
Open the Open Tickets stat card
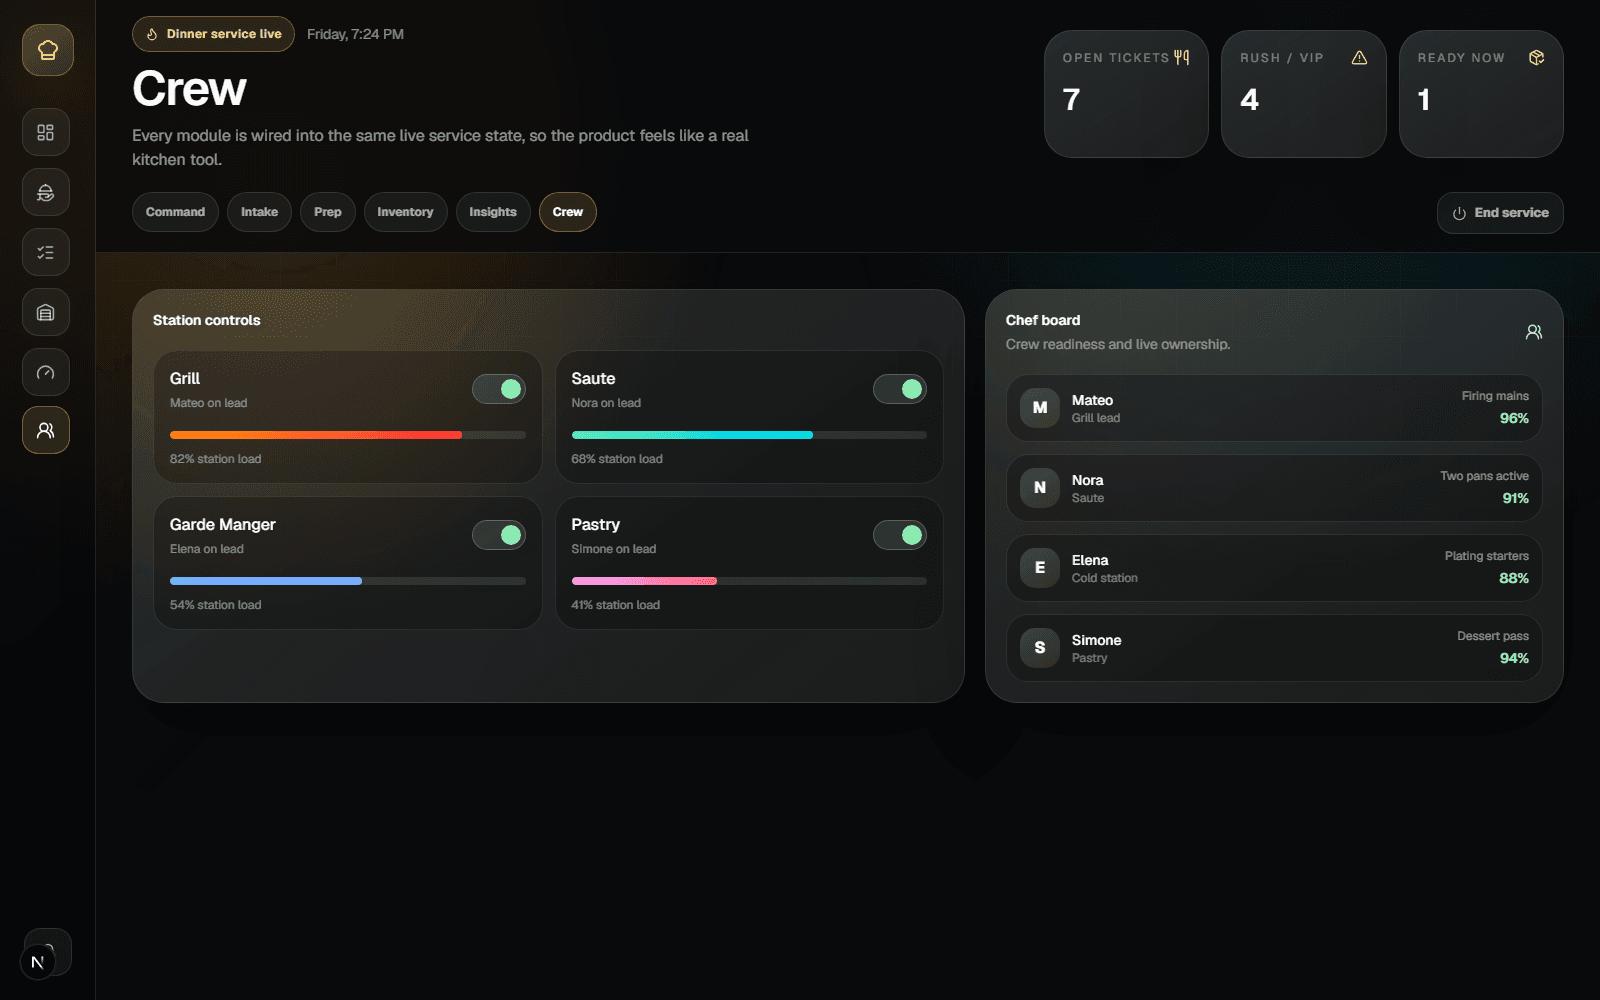(x=1126, y=94)
